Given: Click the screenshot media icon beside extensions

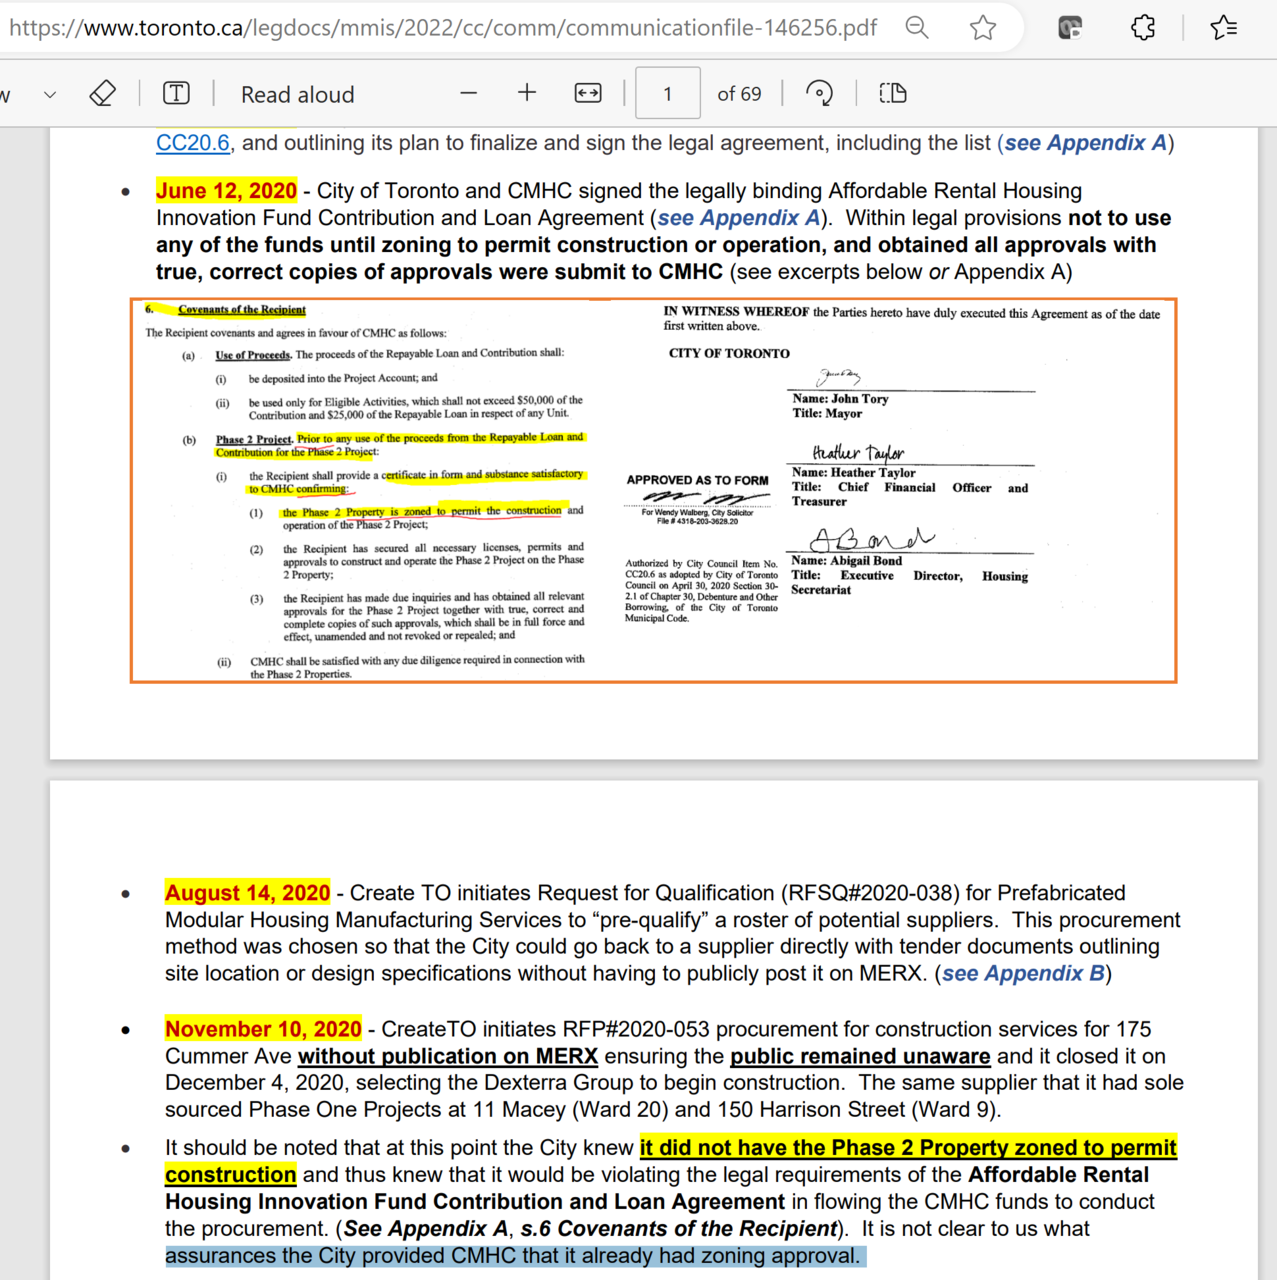Looking at the screenshot, I should [x=1070, y=28].
